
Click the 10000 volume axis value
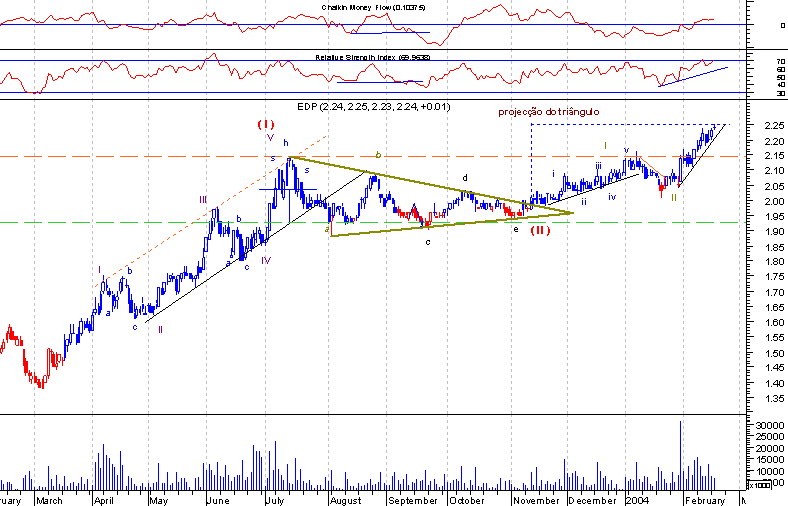(x=769, y=472)
